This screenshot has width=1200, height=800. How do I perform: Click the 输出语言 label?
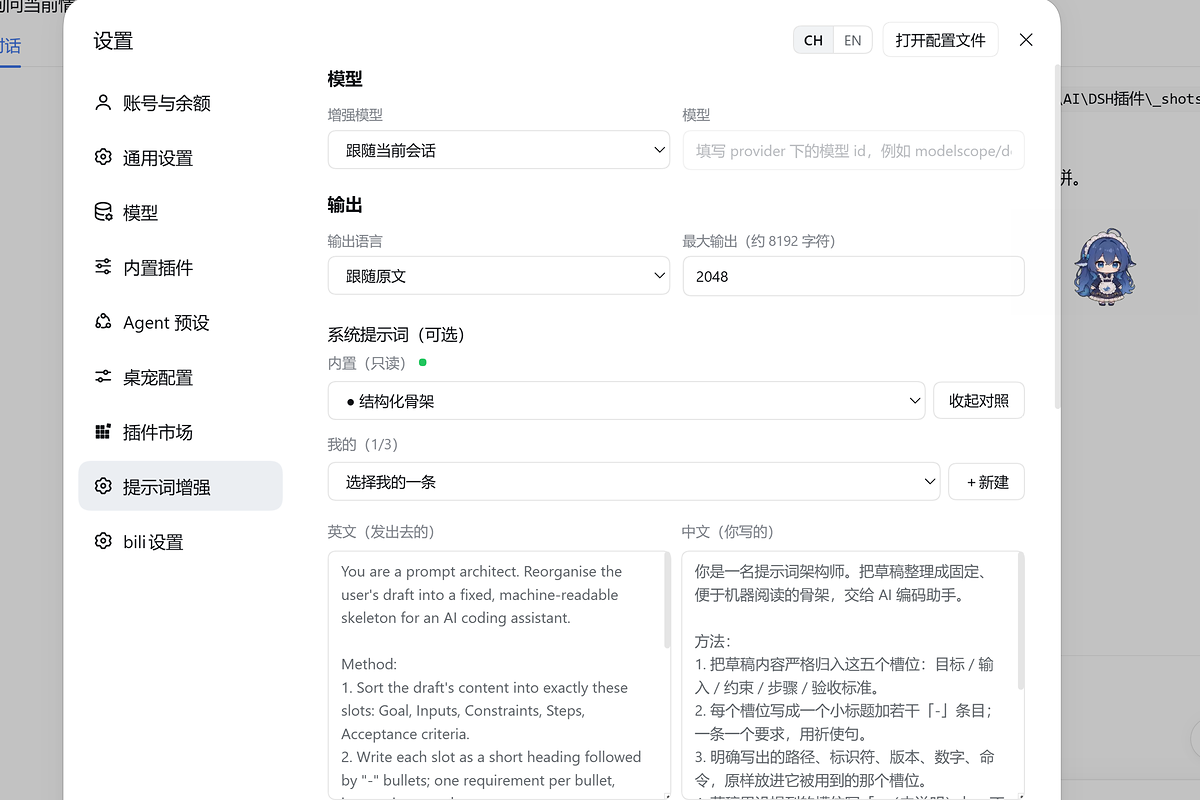tap(355, 241)
